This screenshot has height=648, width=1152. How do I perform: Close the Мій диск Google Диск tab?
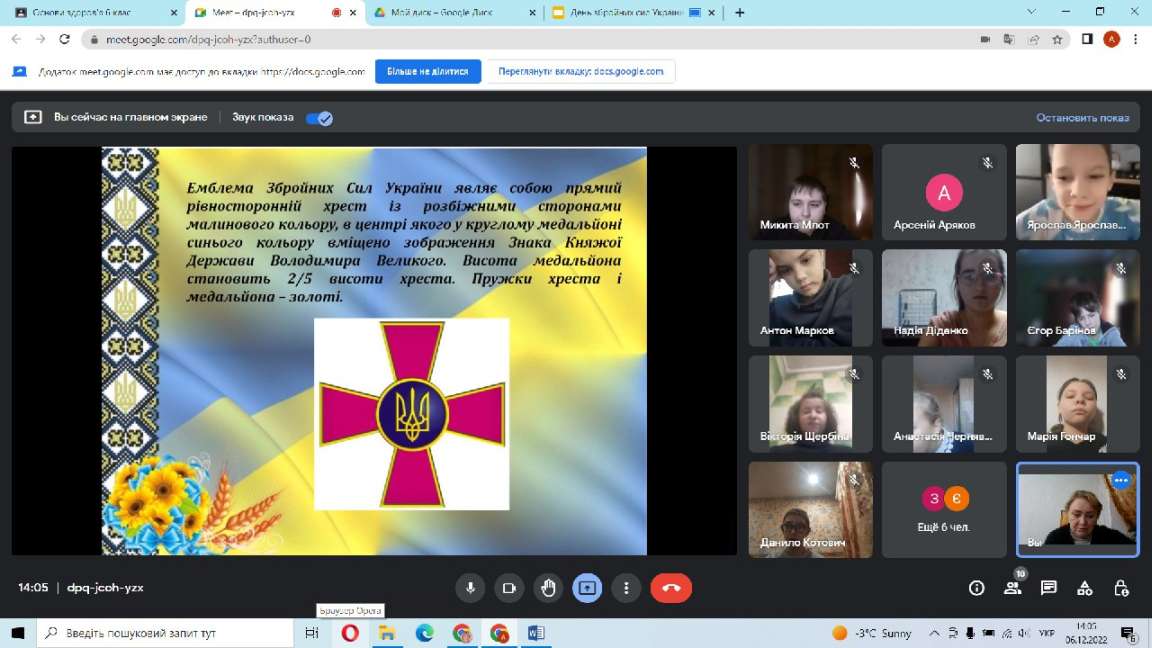(x=532, y=12)
